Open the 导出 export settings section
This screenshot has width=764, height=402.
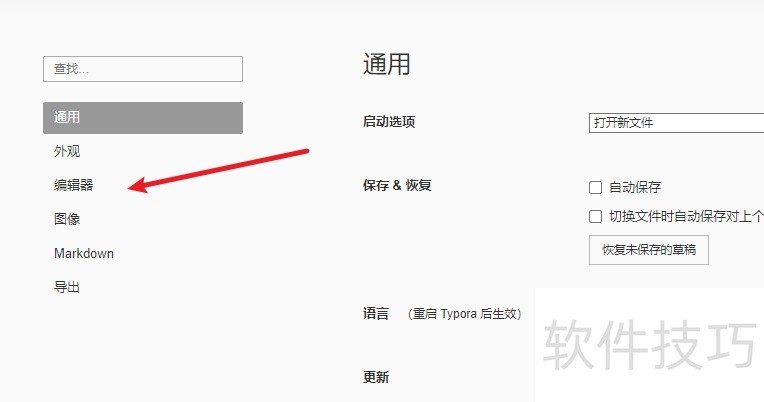(x=67, y=287)
